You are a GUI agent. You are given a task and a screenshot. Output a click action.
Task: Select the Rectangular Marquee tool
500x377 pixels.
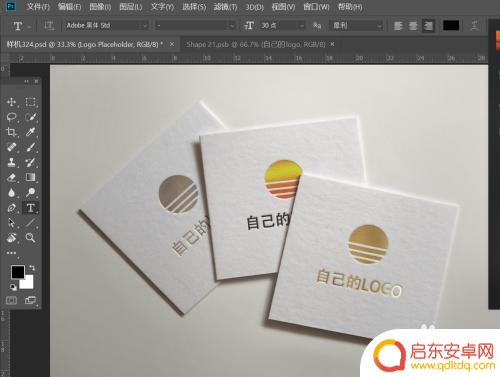(30, 102)
